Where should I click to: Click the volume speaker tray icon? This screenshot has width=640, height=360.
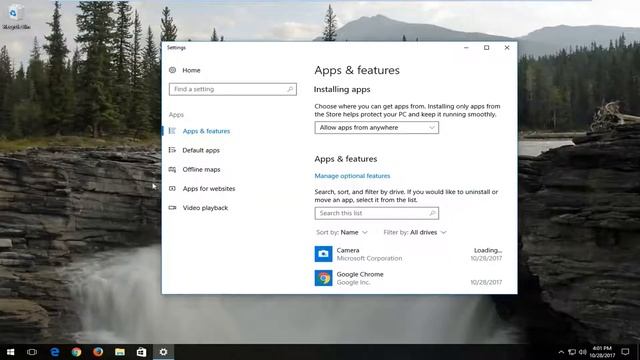coord(582,352)
